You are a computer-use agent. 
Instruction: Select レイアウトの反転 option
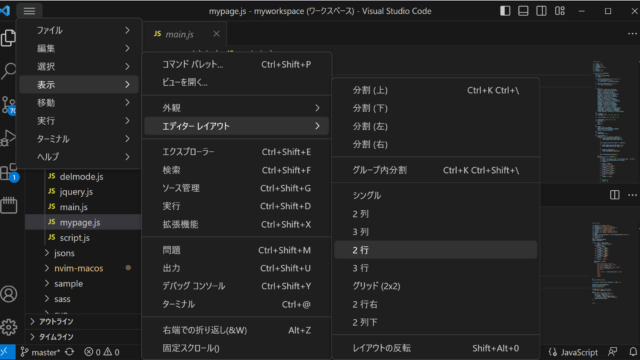click(436, 348)
